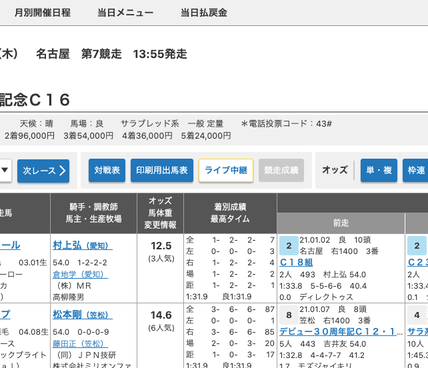Open the ライブ中継 button
Image resolution: width=428 pixels, height=368 pixels.
point(226,170)
